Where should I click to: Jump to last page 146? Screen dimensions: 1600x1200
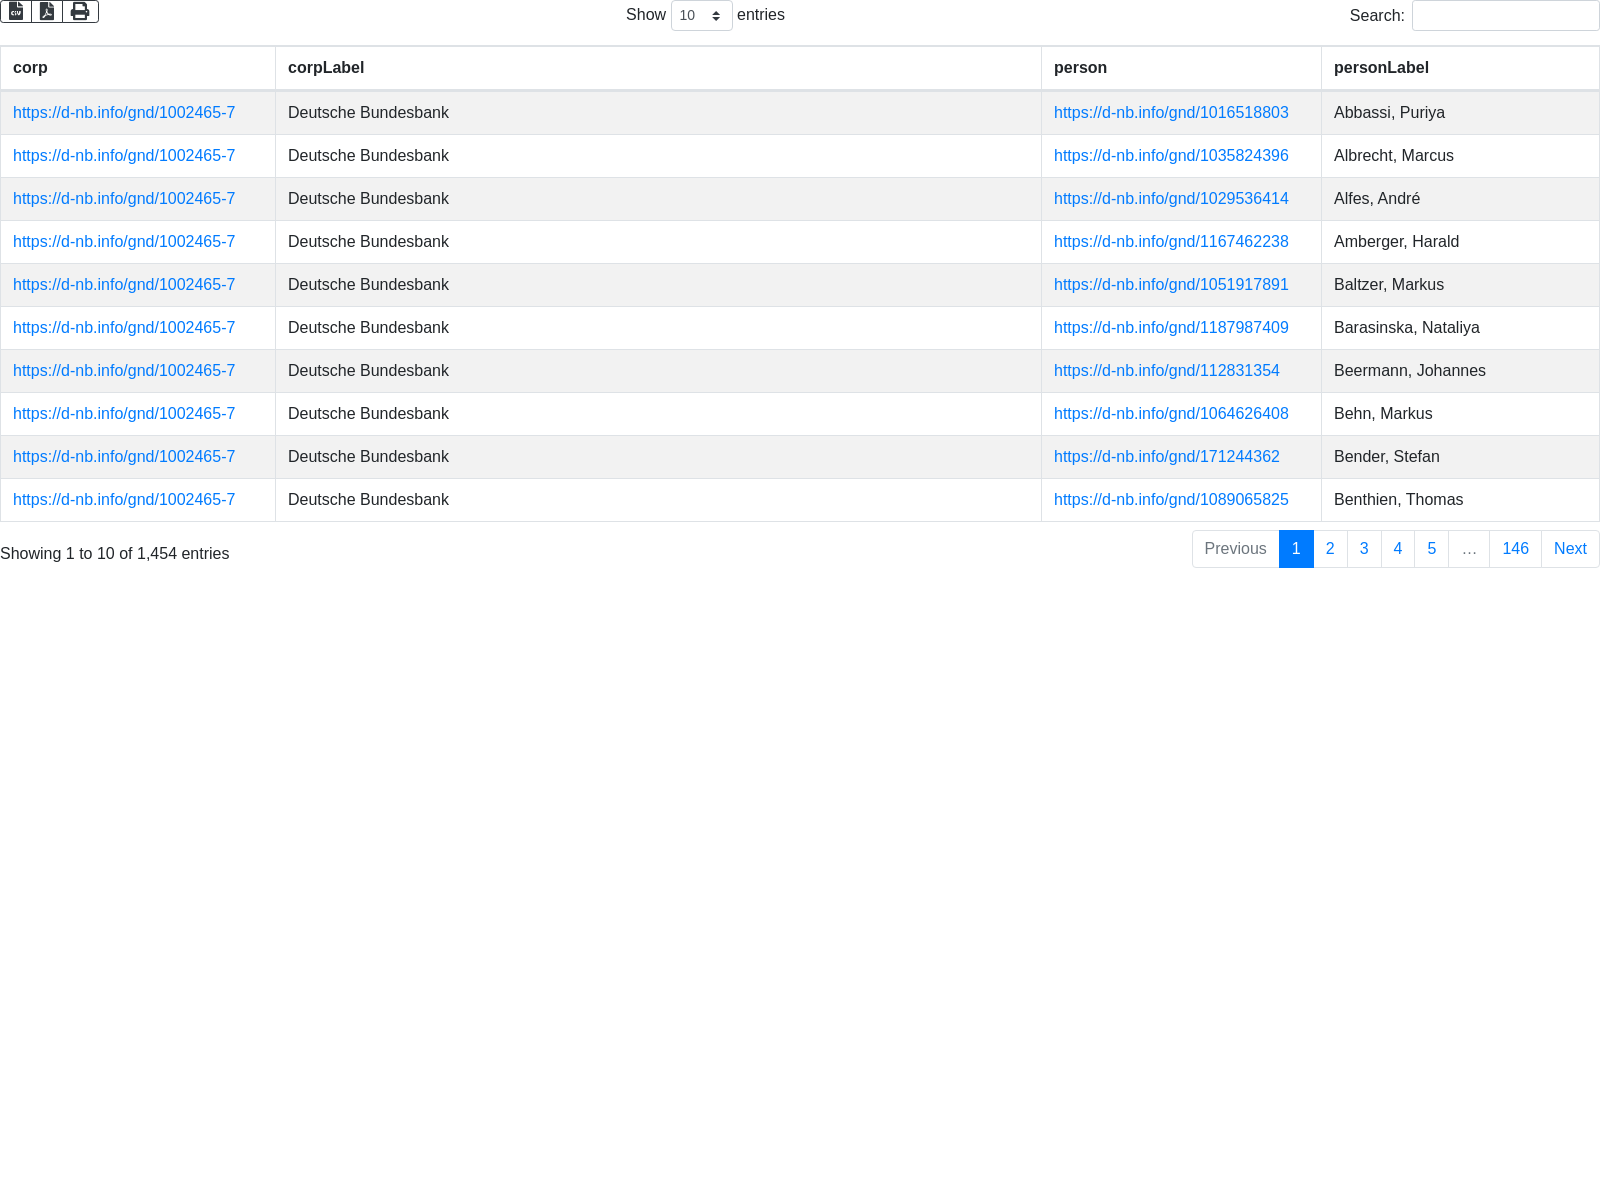(x=1515, y=549)
